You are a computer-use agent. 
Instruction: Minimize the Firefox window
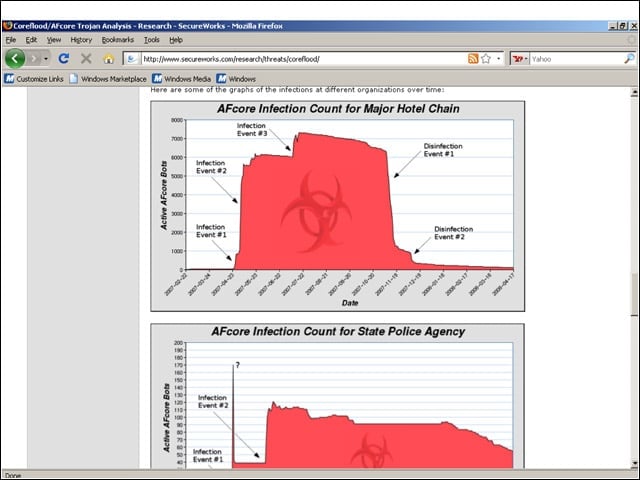click(x=613, y=26)
